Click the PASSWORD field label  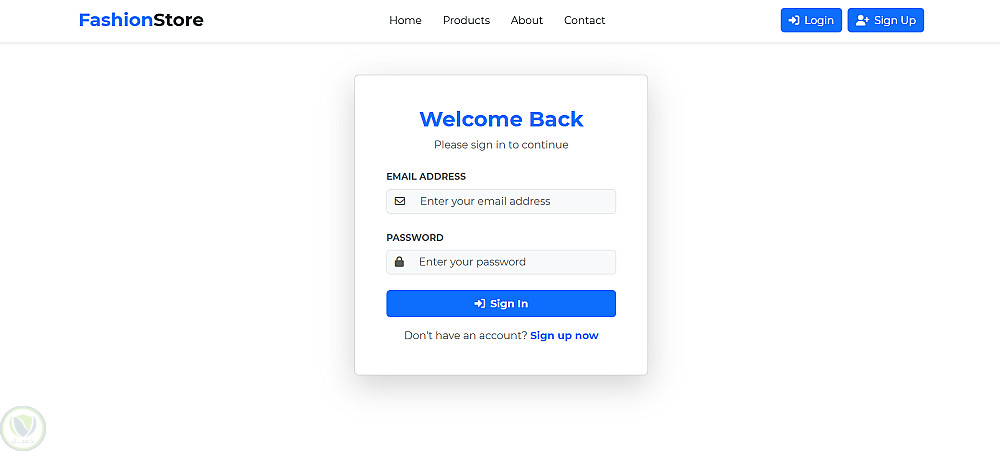click(415, 238)
